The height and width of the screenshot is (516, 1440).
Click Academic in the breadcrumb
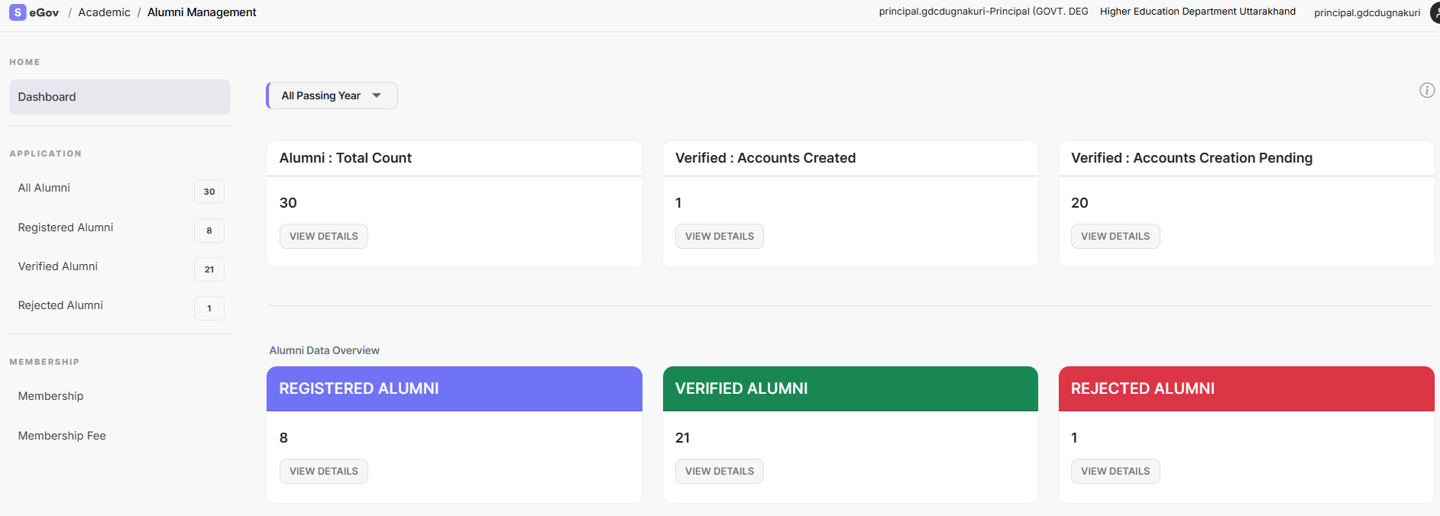[x=104, y=12]
